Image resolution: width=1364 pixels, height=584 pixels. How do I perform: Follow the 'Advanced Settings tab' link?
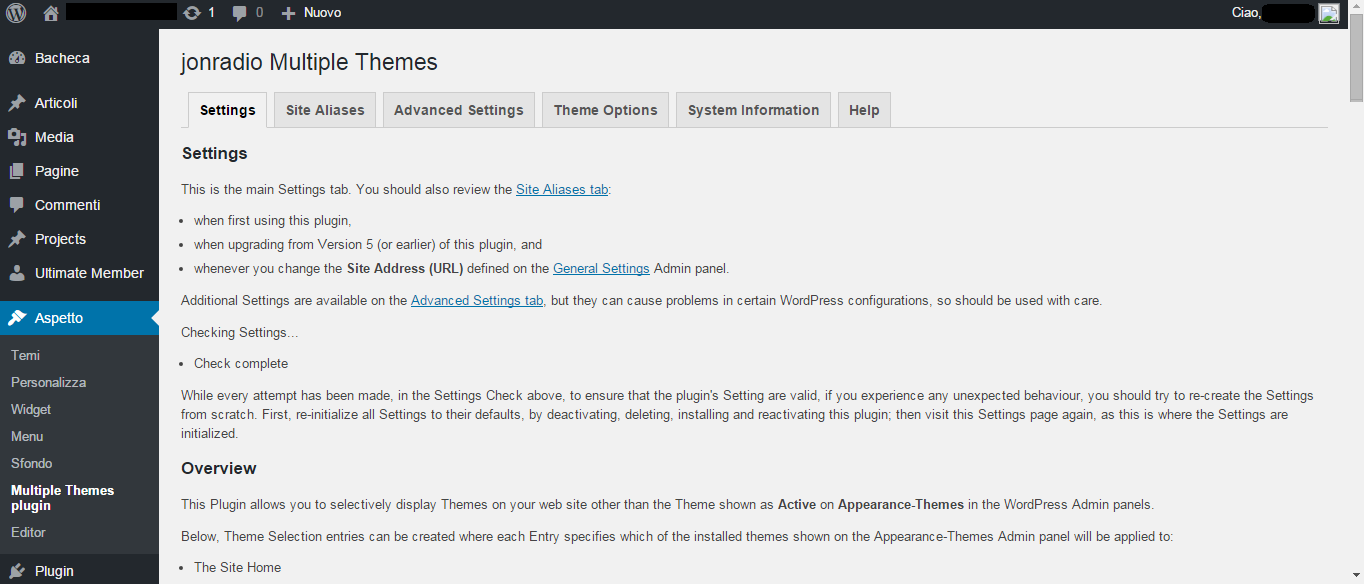[x=477, y=300]
